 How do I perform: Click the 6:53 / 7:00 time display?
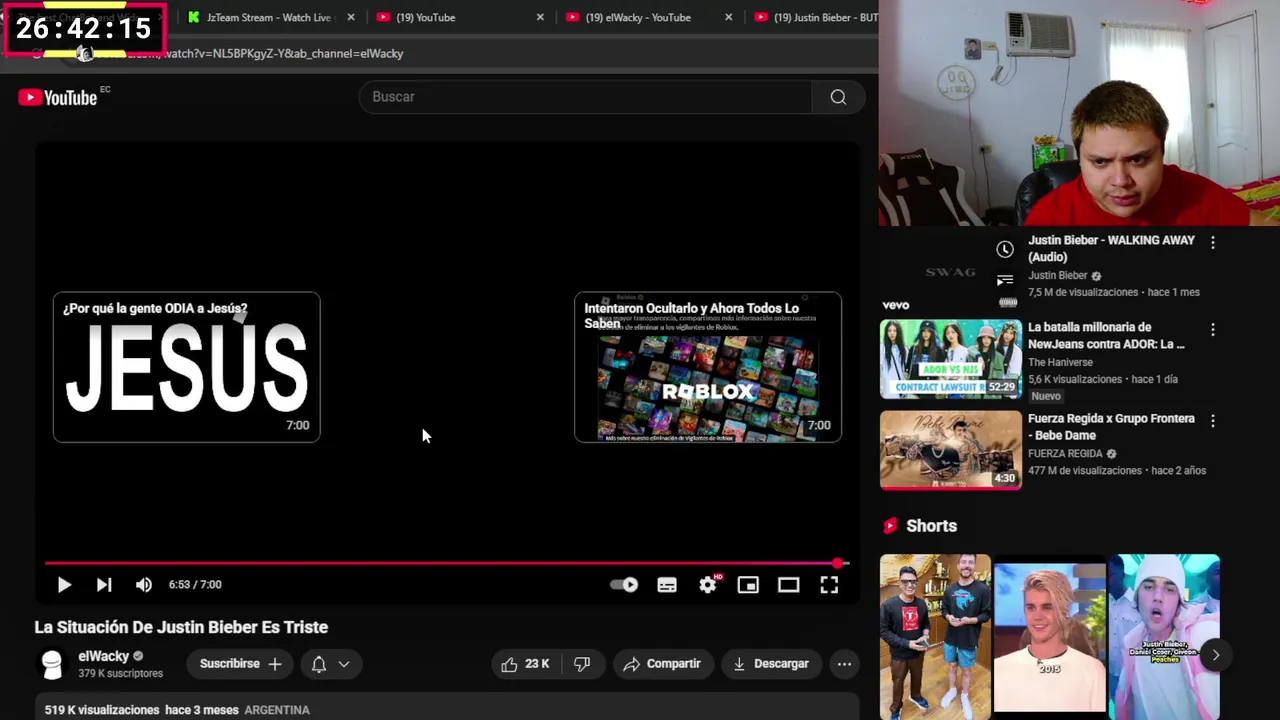(x=195, y=585)
